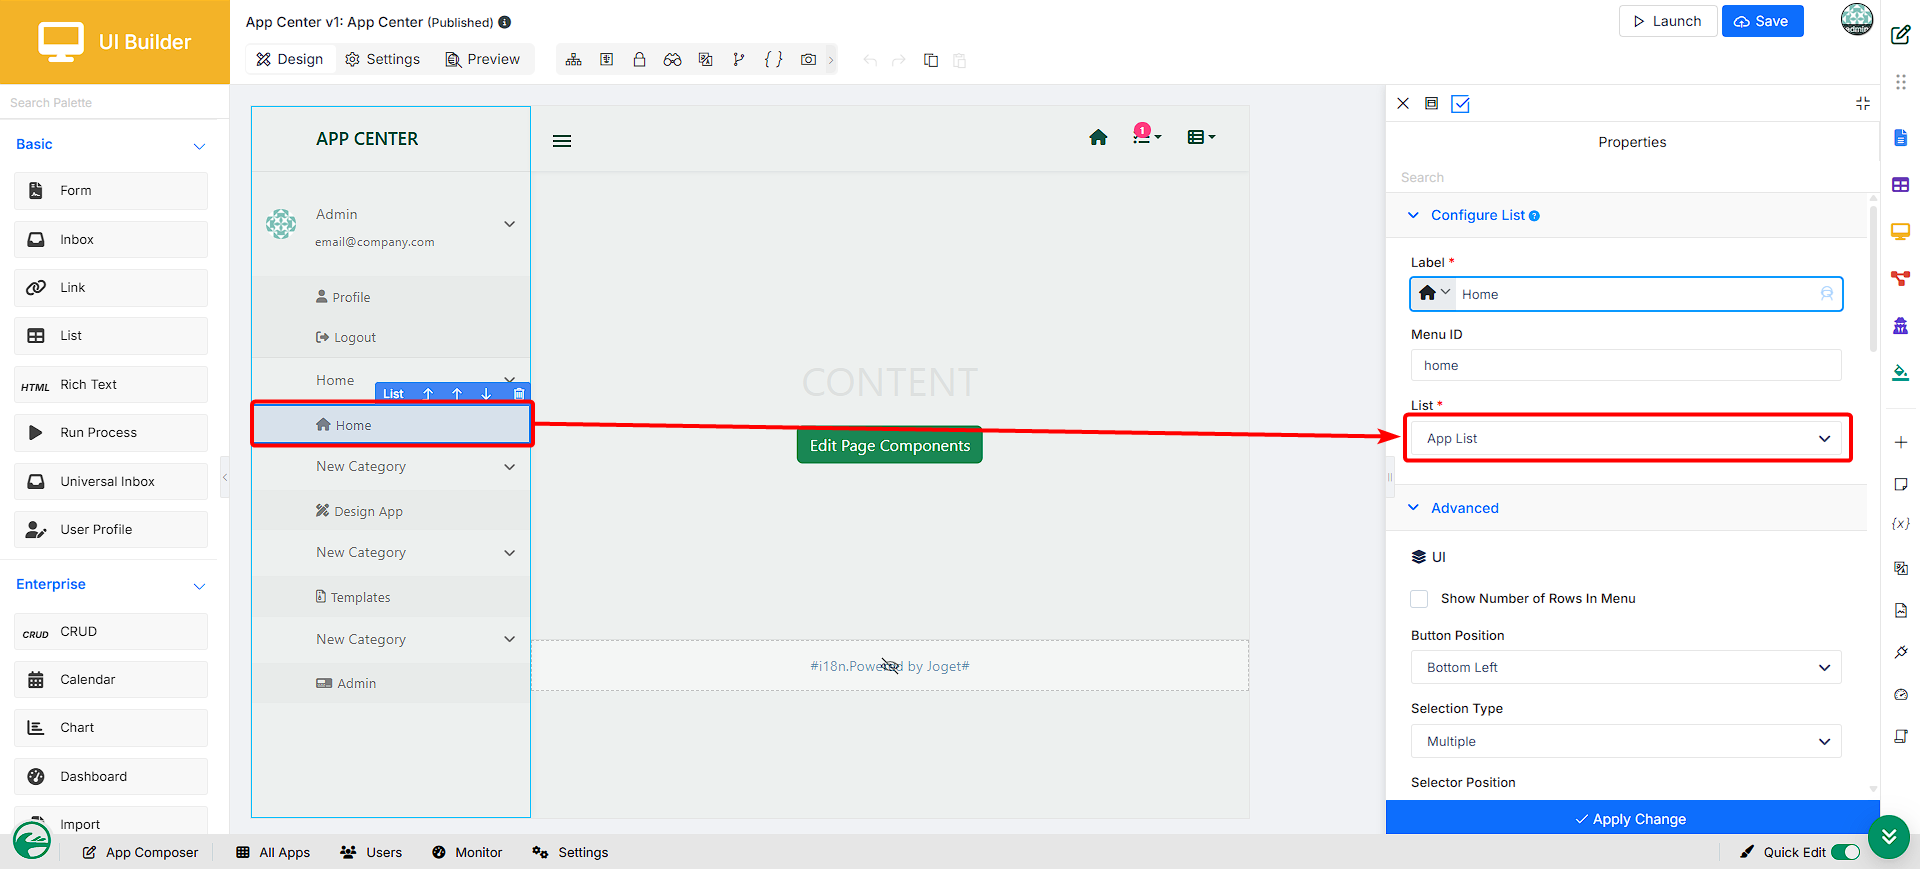
Task: Click the blue form document icon in right sidebar
Action: [1901, 137]
